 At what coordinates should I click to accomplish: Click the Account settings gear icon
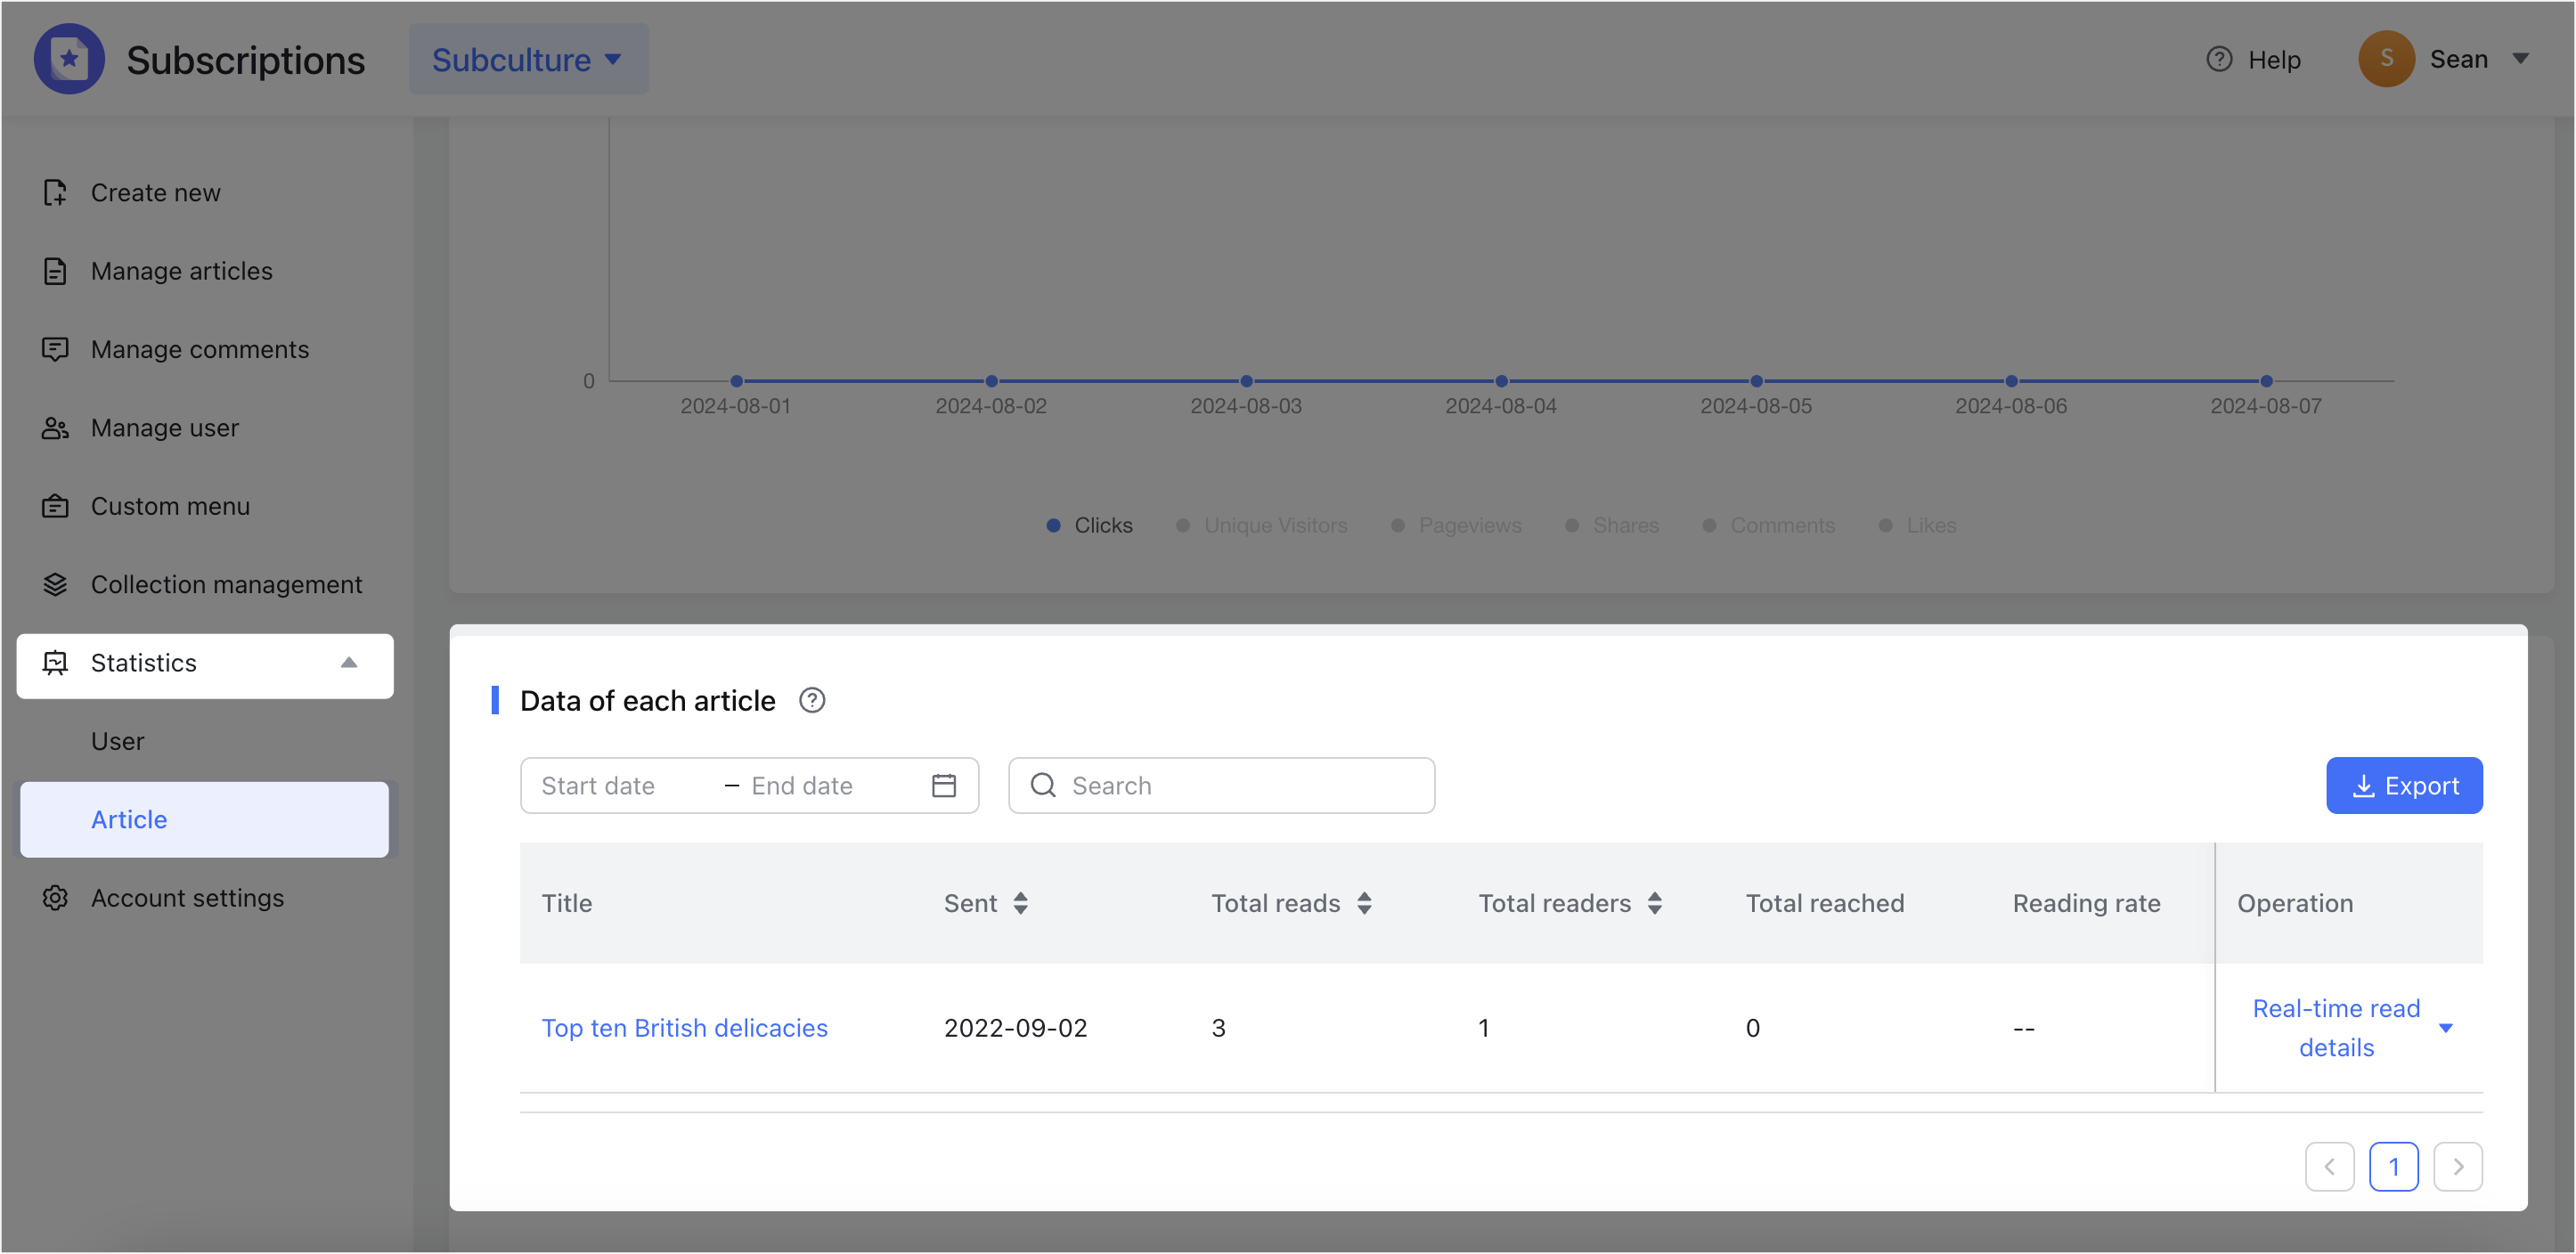(55, 898)
